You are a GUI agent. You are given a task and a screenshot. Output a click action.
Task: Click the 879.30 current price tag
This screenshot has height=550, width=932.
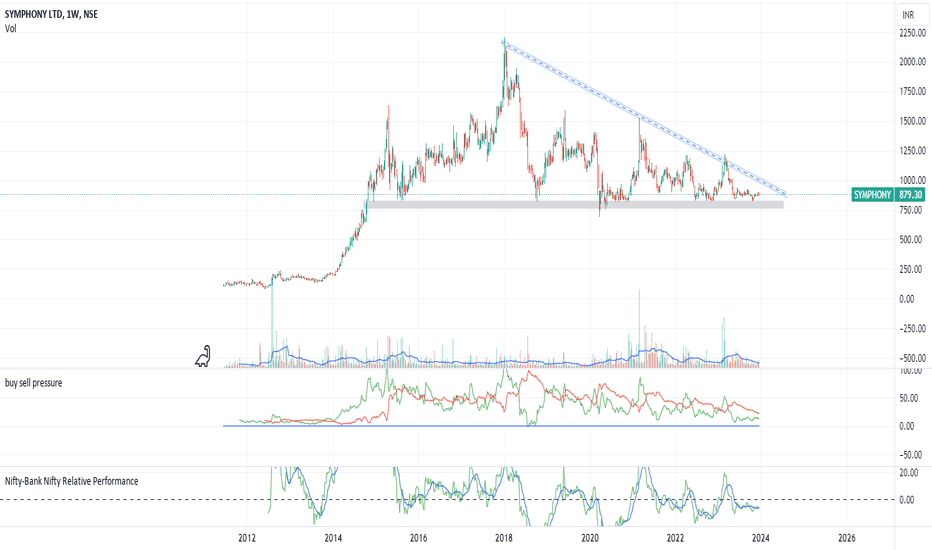click(x=910, y=194)
